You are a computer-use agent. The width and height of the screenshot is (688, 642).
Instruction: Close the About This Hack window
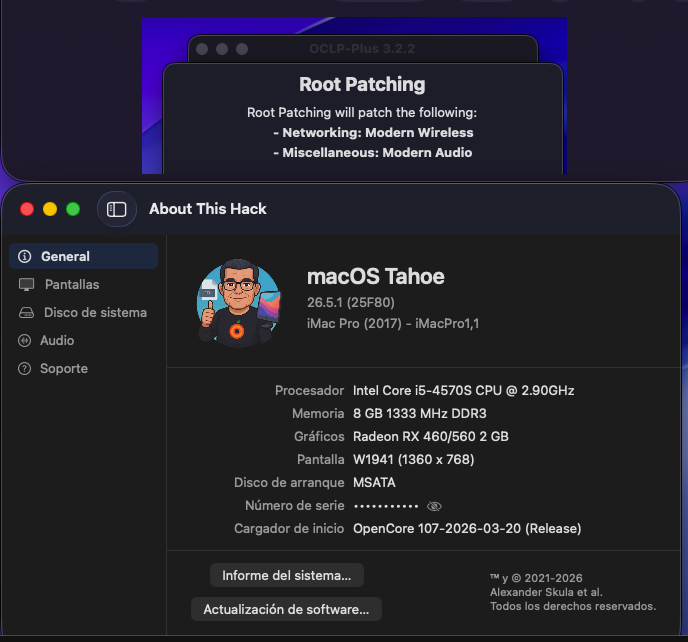[27, 209]
